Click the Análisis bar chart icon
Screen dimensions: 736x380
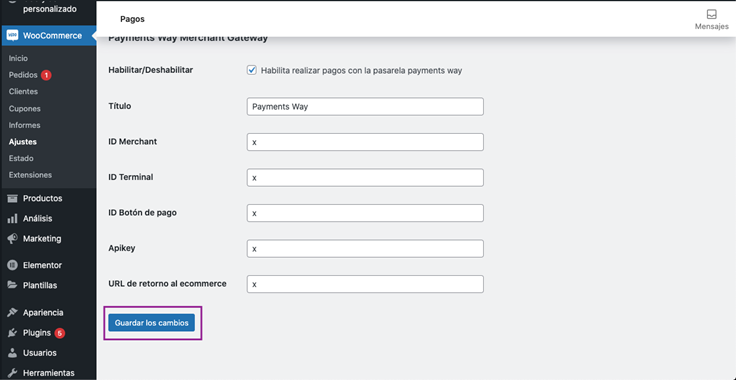(13, 219)
